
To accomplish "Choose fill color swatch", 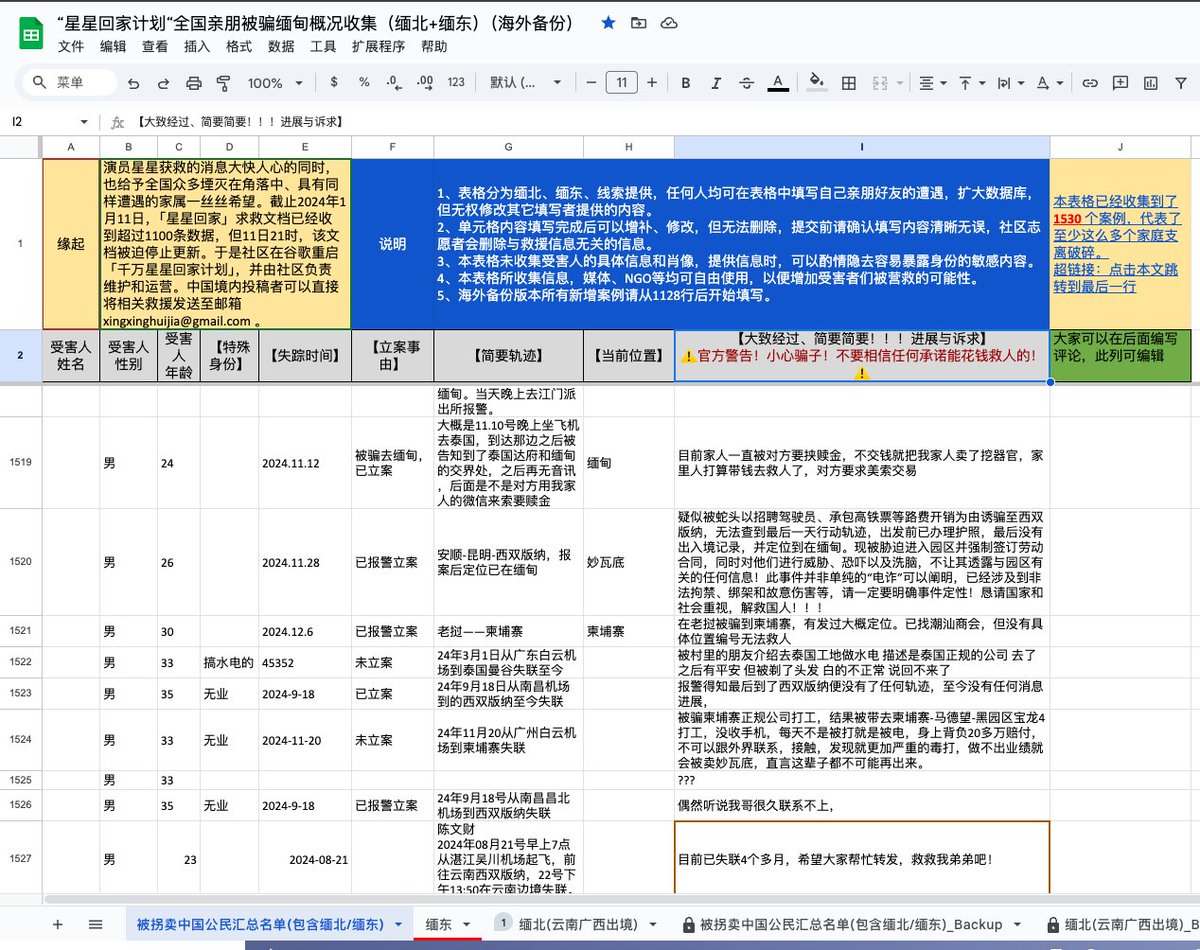I will coord(817,83).
